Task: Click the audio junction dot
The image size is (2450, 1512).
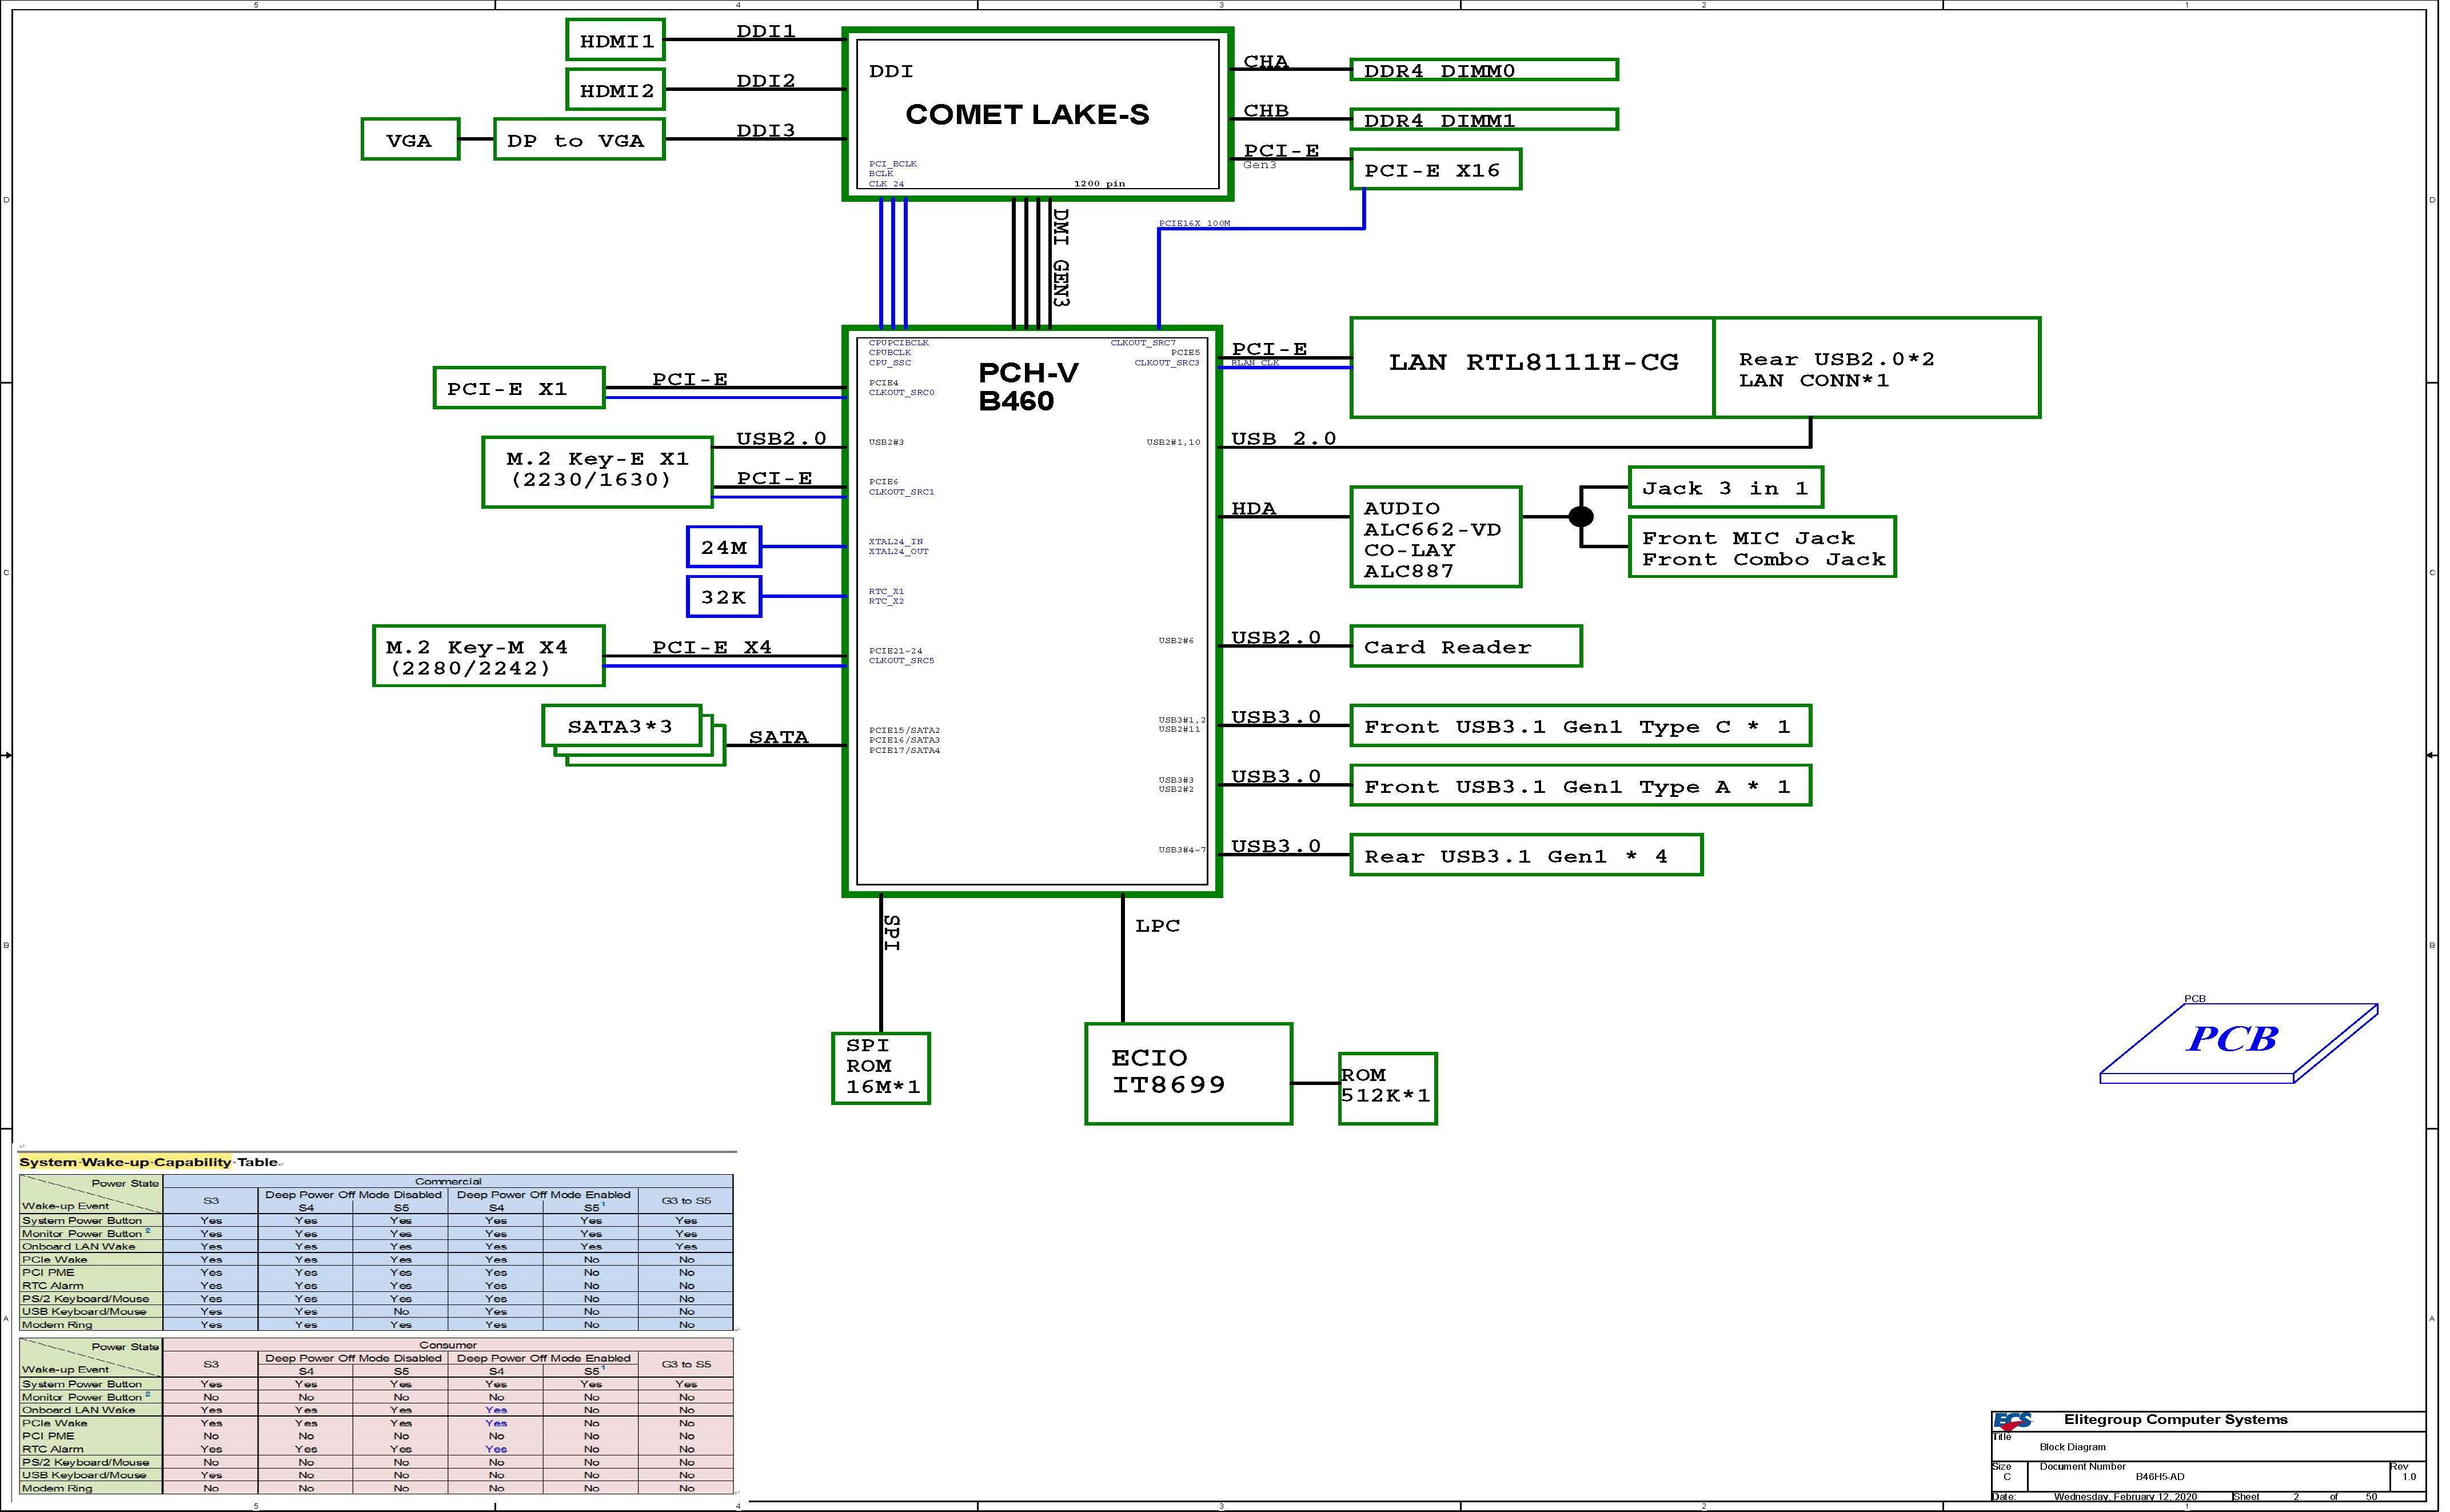Action: pyautogui.click(x=1581, y=517)
